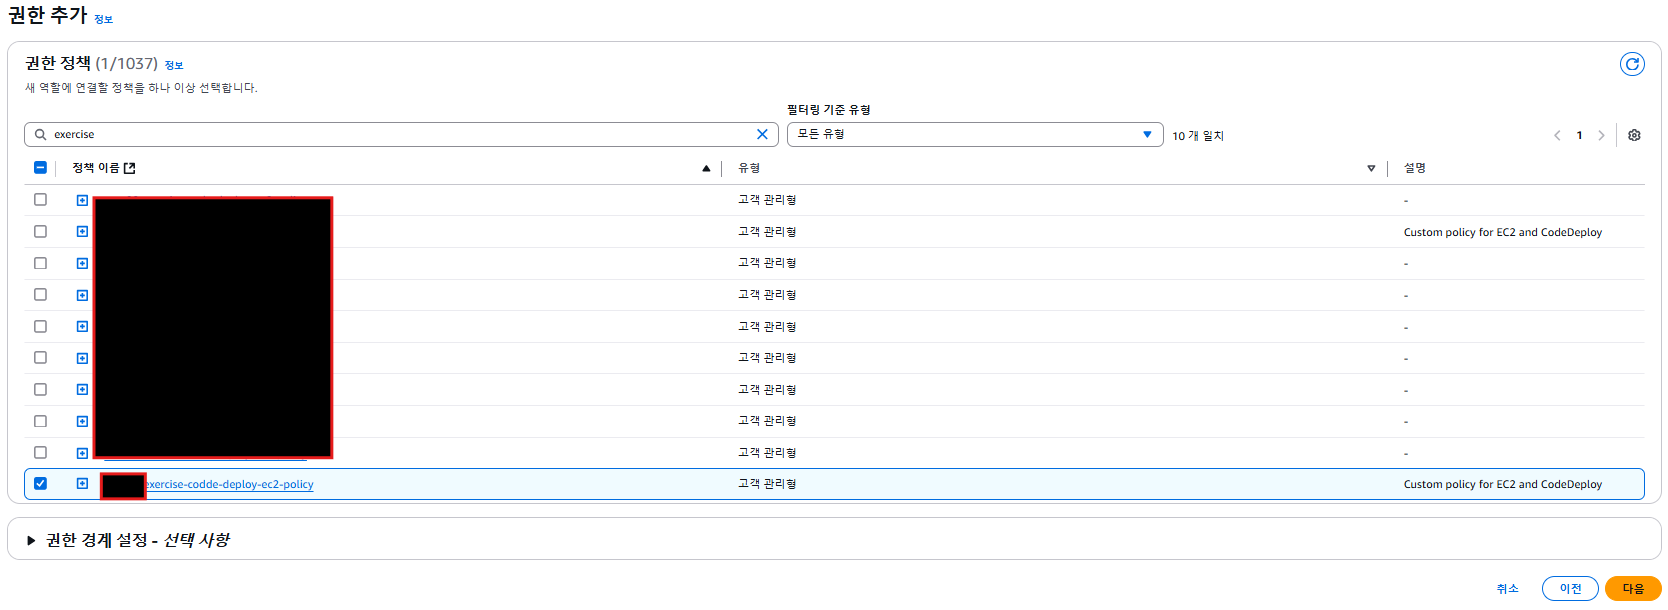Click the selected row's Custom policy for EC2 description
Screen dimensions: 1668x610
[x=1502, y=484]
